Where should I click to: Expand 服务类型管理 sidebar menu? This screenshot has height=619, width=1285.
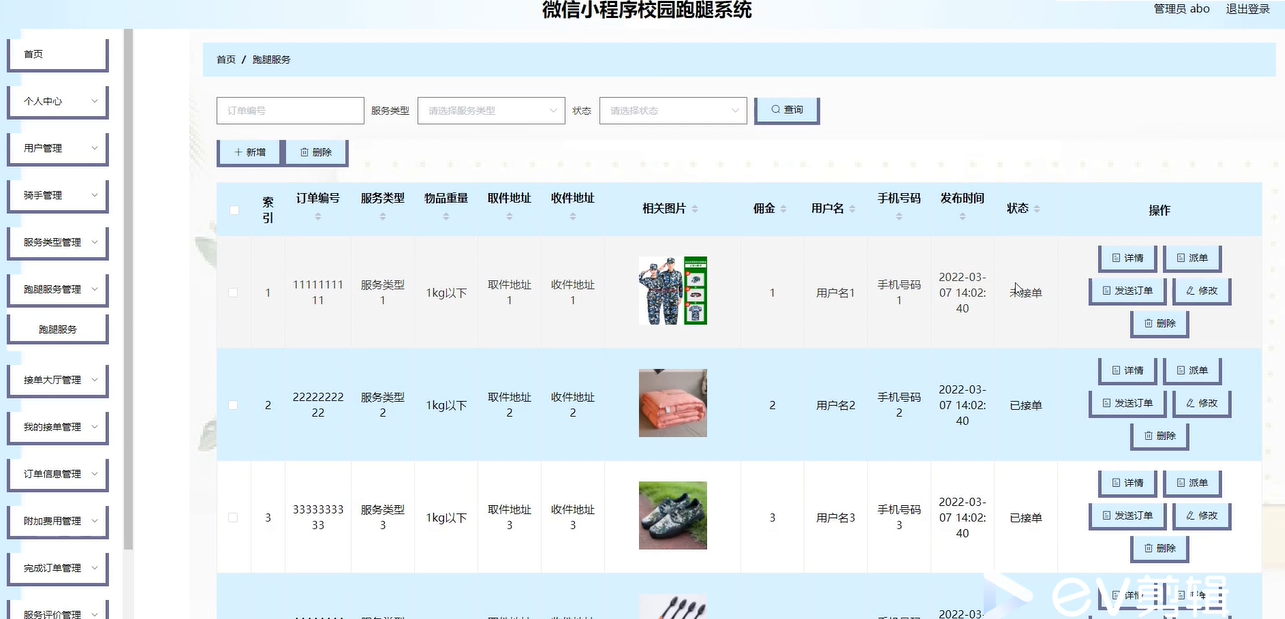[x=57, y=242]
